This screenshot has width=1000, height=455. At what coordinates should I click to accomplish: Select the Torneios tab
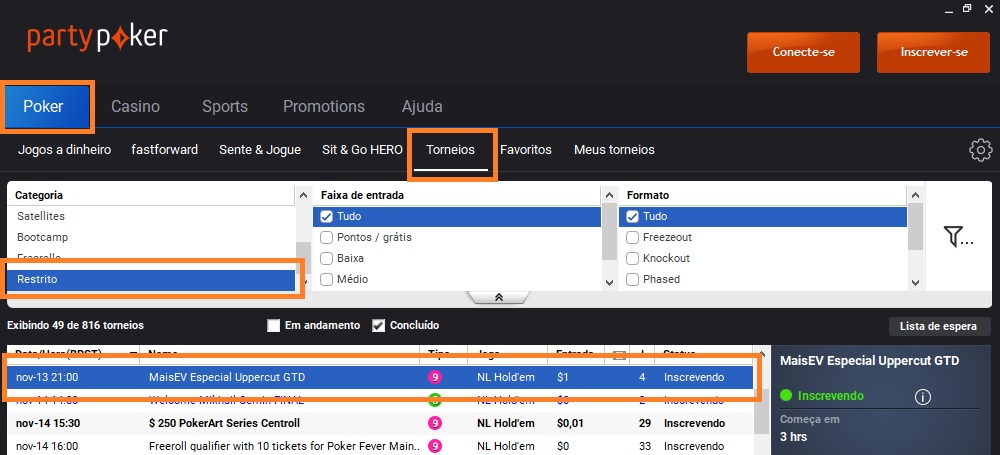tap(450, 150)
